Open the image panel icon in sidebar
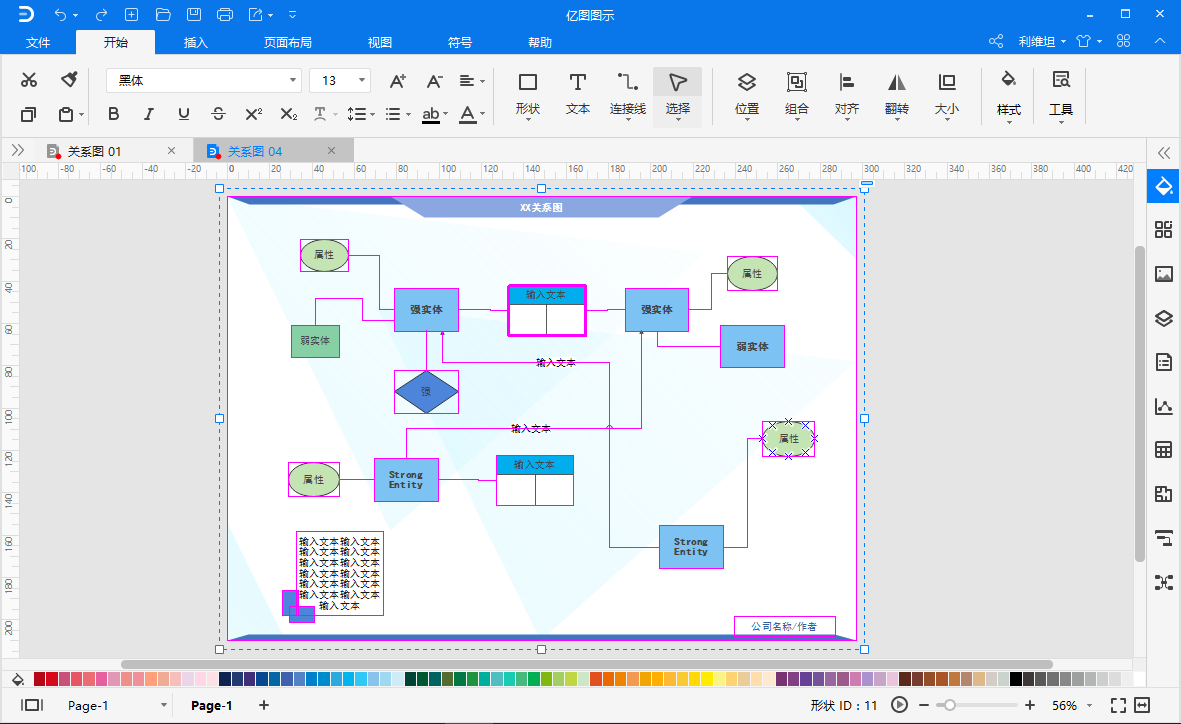The width and height of the screenshot is (1181, 724). point(1164,274)
